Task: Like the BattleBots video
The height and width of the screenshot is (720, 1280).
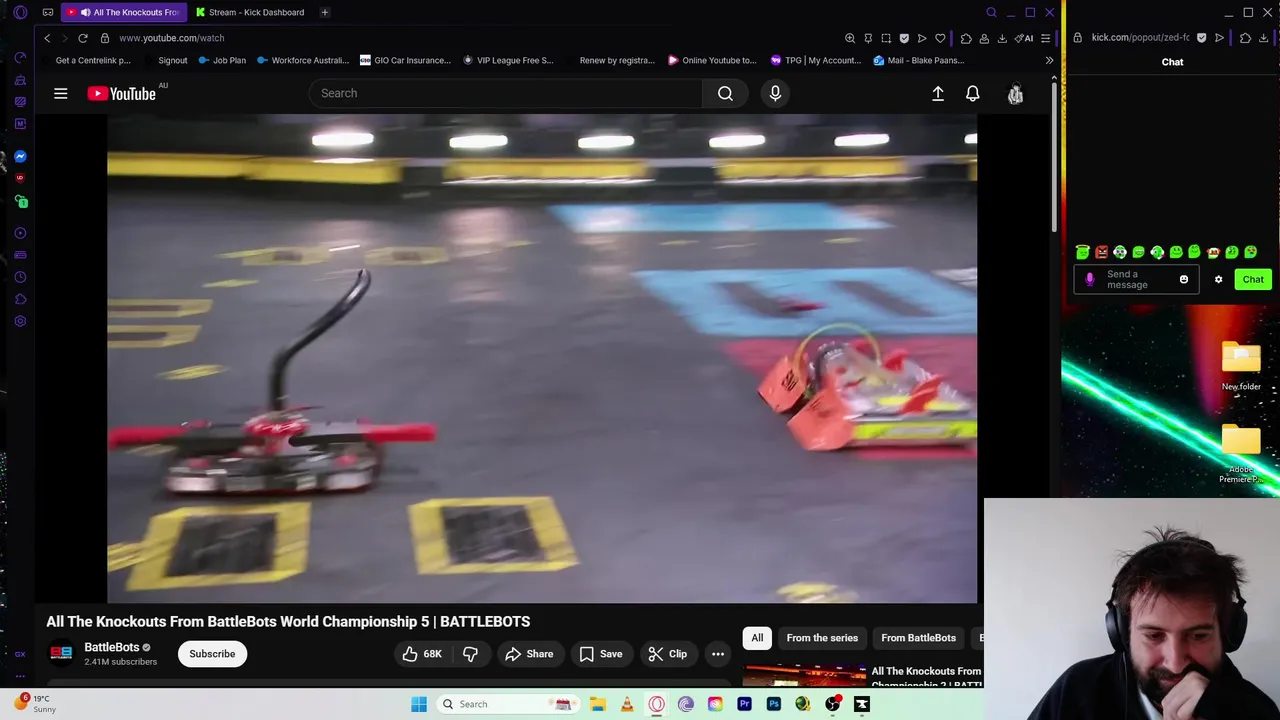Action: click(x=422, y=654)
